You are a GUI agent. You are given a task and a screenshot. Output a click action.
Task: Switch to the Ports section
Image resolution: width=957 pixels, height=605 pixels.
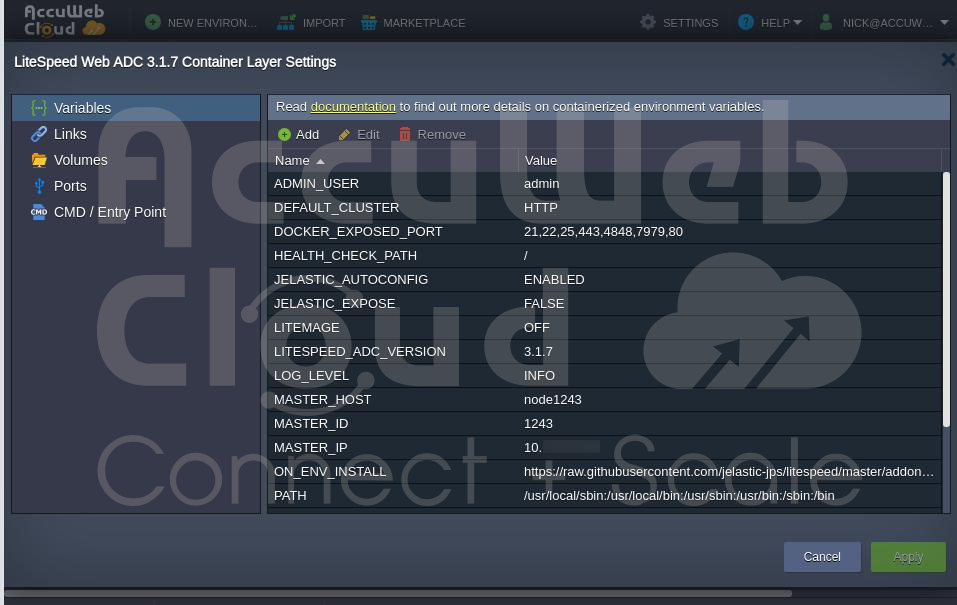pyautogui.click(x=70, y=186)
